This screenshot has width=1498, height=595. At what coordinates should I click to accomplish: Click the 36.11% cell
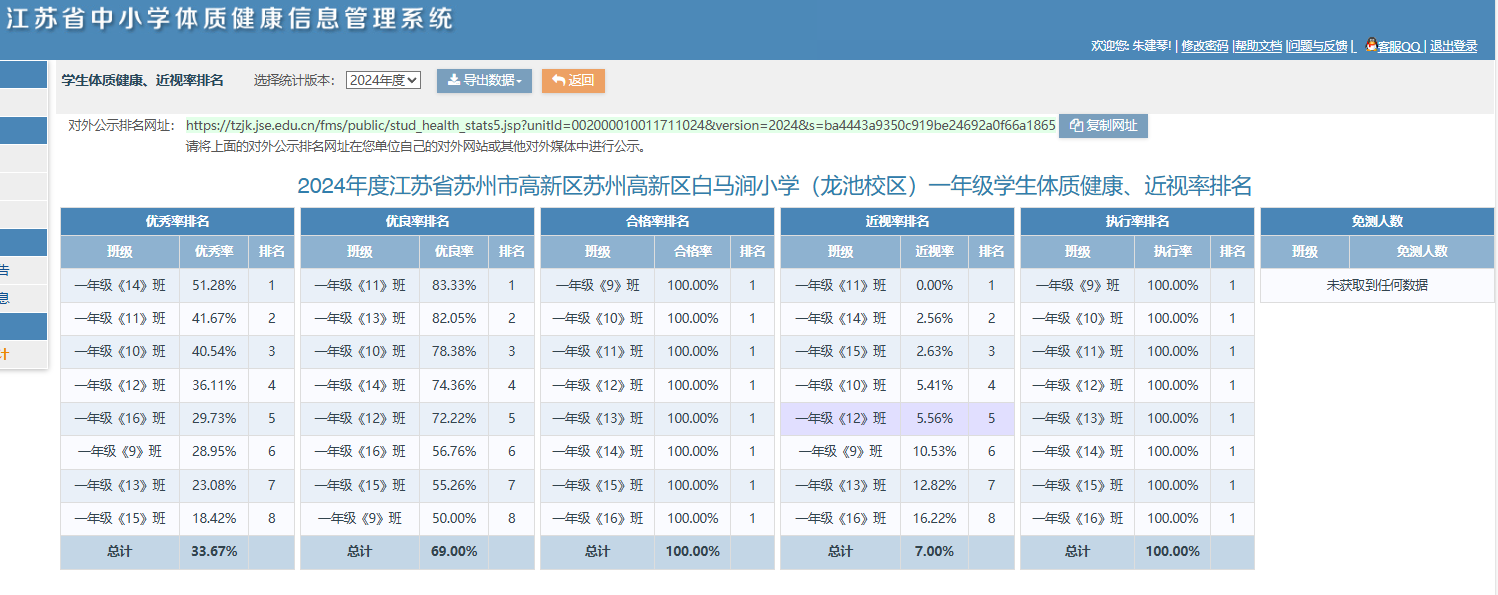[x=214, y=385]
